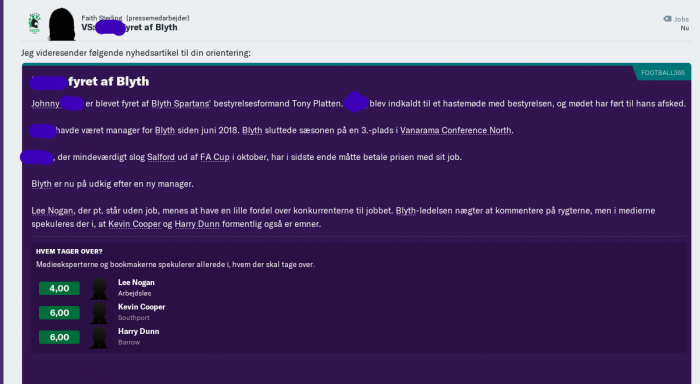Click Kevin Cooper link in article text
Image resolution: width=700 pixels, height=384 pixels.
coord(134,224)
